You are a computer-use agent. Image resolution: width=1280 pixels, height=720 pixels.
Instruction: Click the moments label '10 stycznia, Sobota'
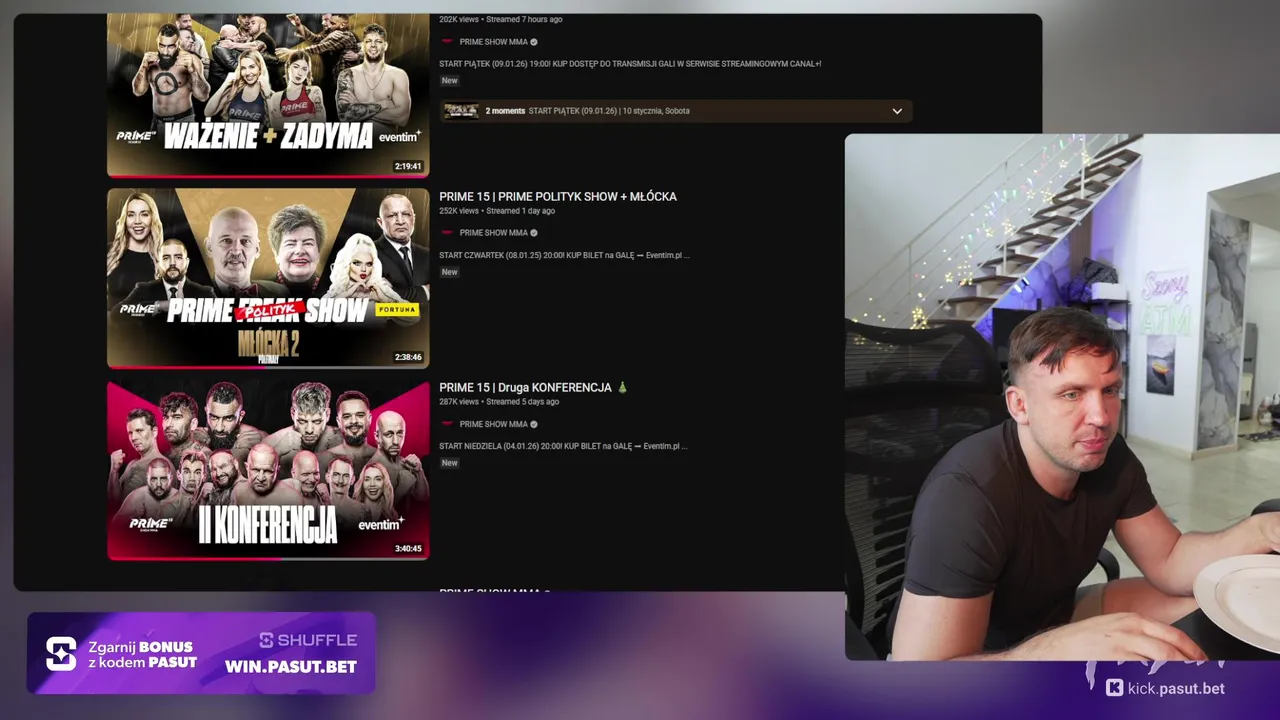tap(656, 111)
